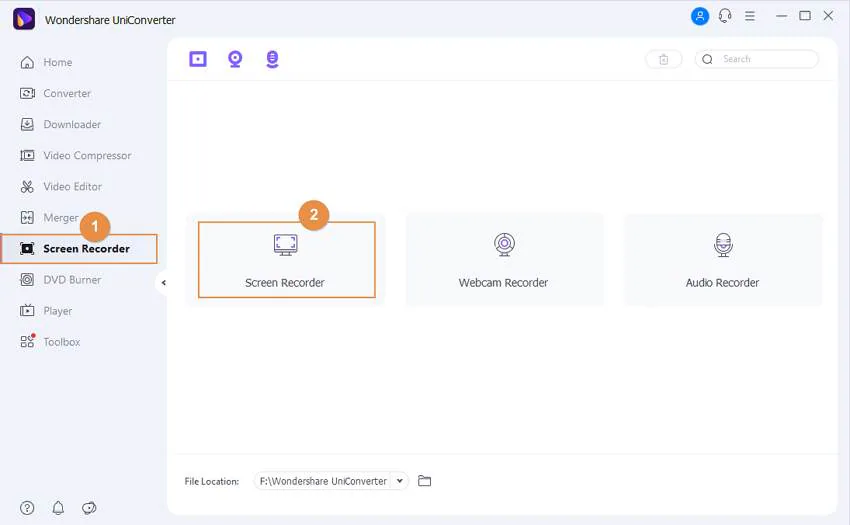
Task: Click the F:\Wondershare UniConverter path text
Action: coord(323,481)
